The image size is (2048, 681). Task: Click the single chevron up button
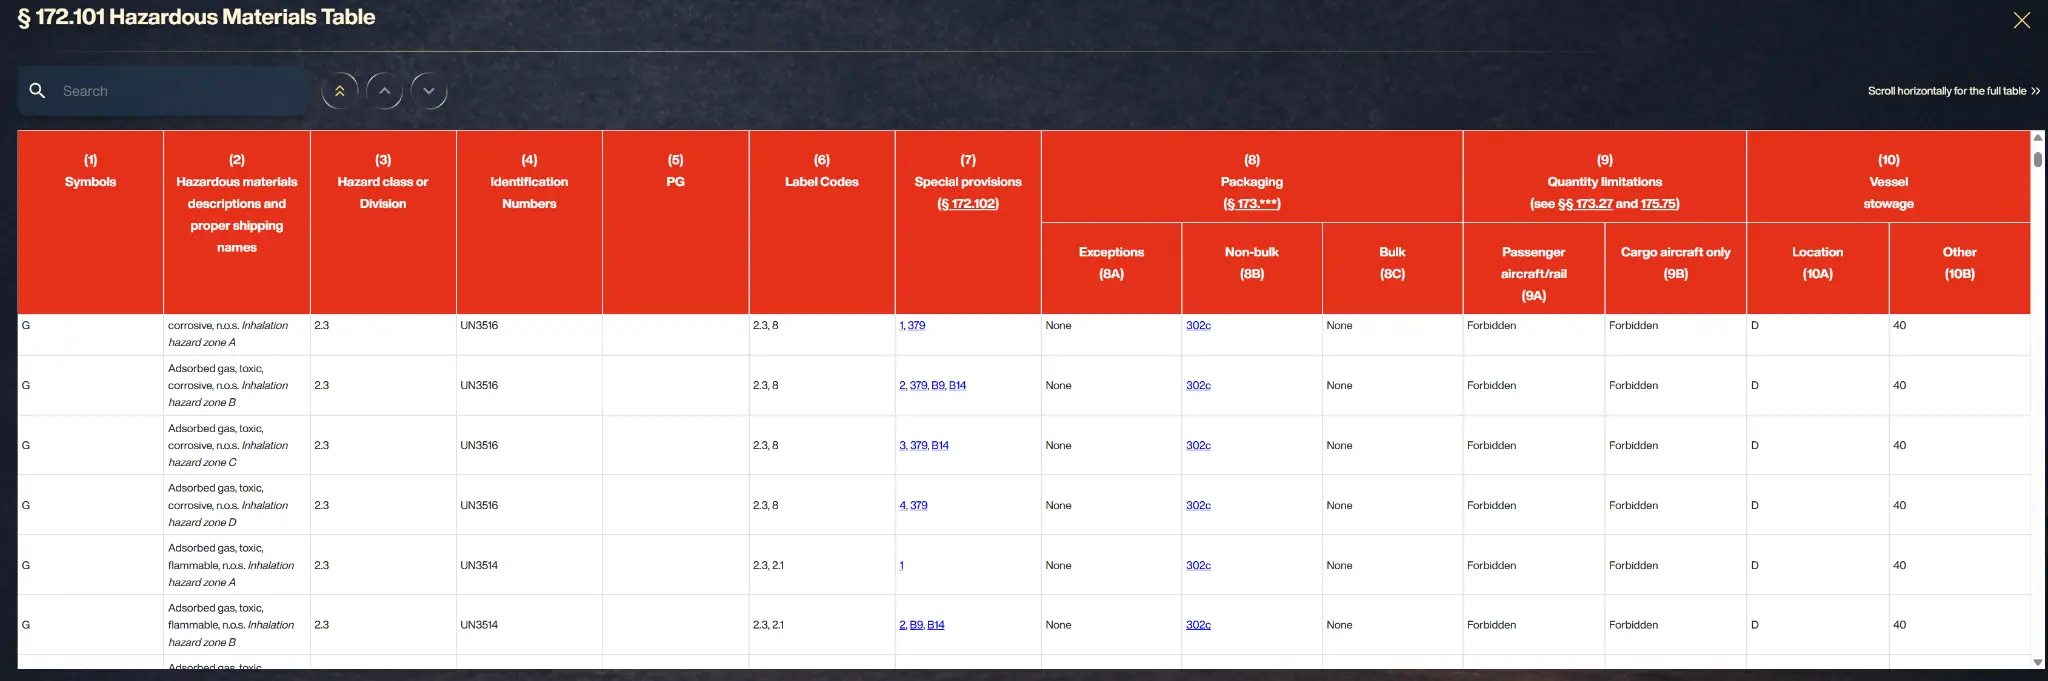385,91
